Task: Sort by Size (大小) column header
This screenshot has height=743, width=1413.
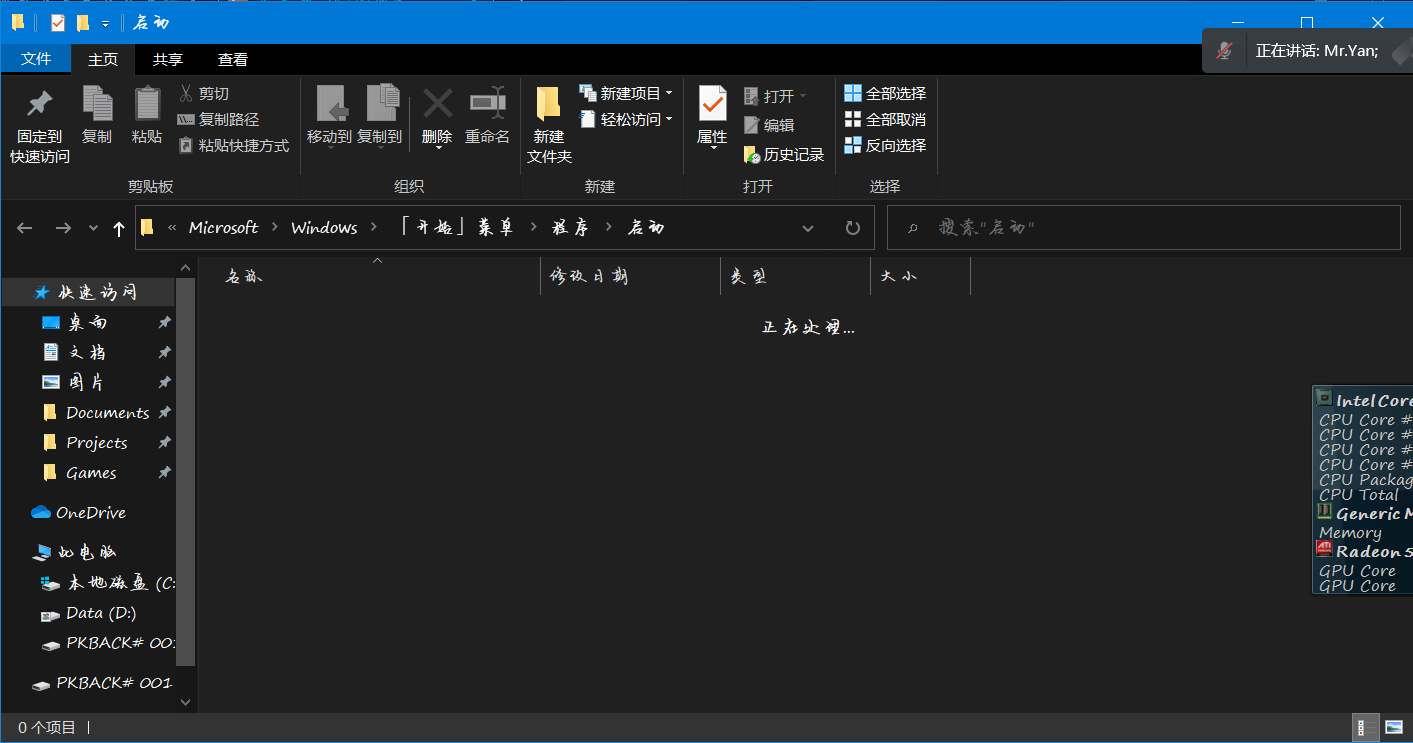Action: click(x=921, y=277)
